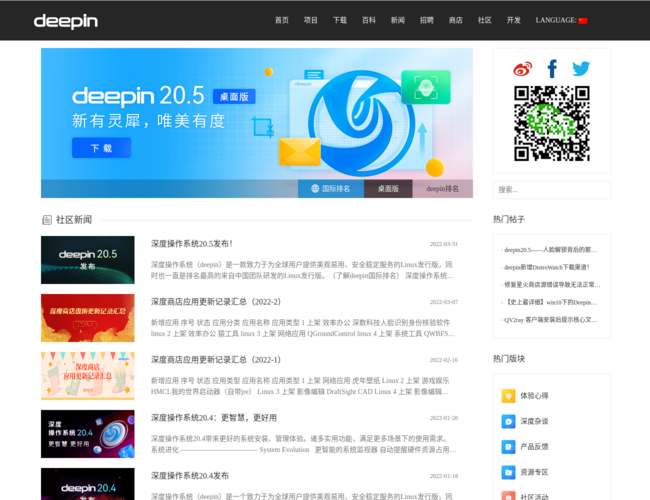Open 项目 in the navigation bar
Viewport: 650px width, 500px height.
pyautogui.click(x=310, y=20)
